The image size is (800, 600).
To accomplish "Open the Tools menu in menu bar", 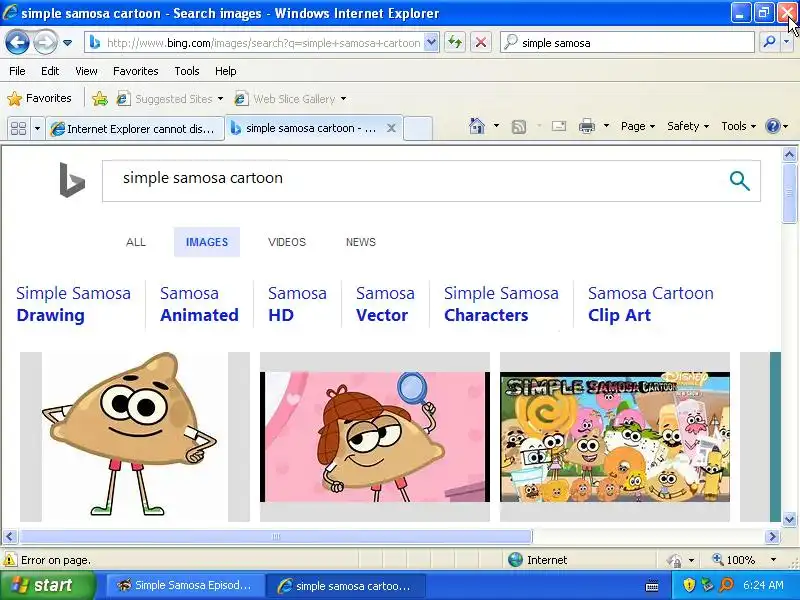I will (187, 71).
